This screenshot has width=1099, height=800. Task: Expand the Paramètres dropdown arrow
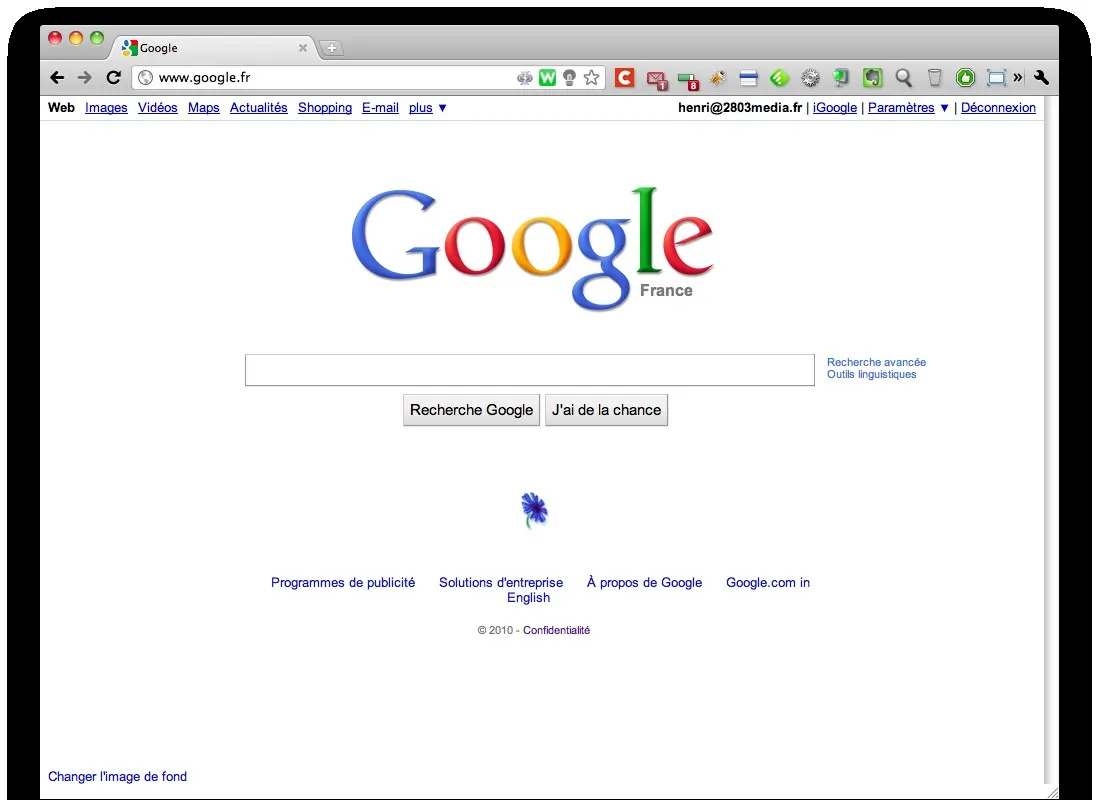(x=944, y=108)
